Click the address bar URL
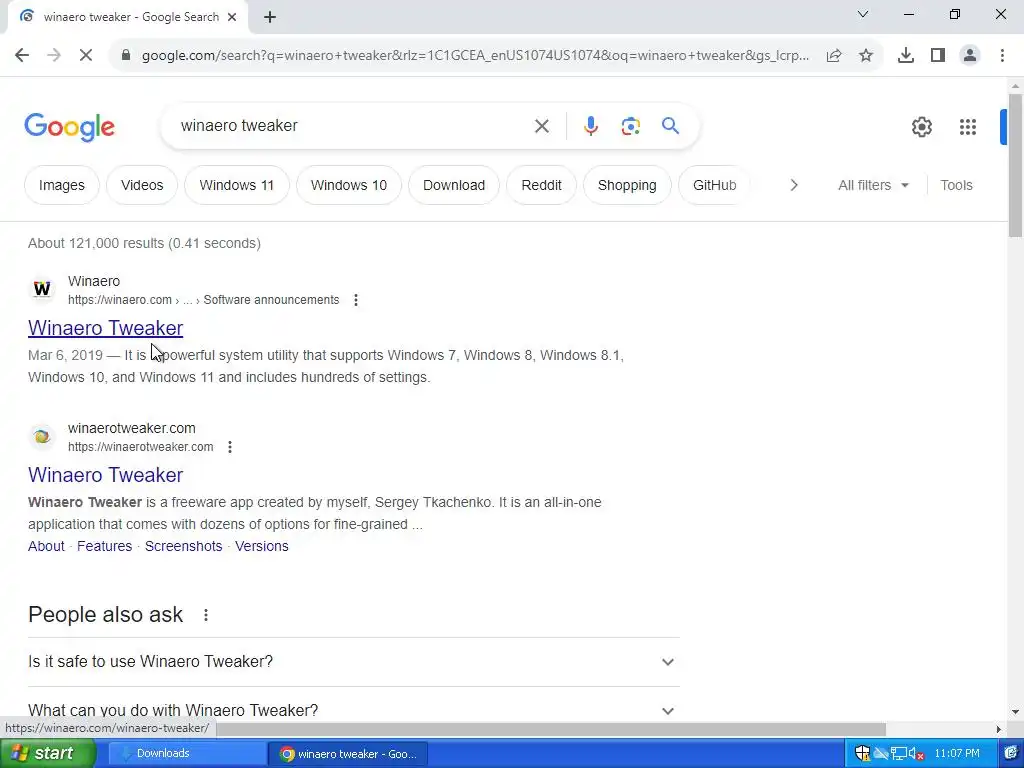This screenshot has width=1024, height=768. pos(475,56)
